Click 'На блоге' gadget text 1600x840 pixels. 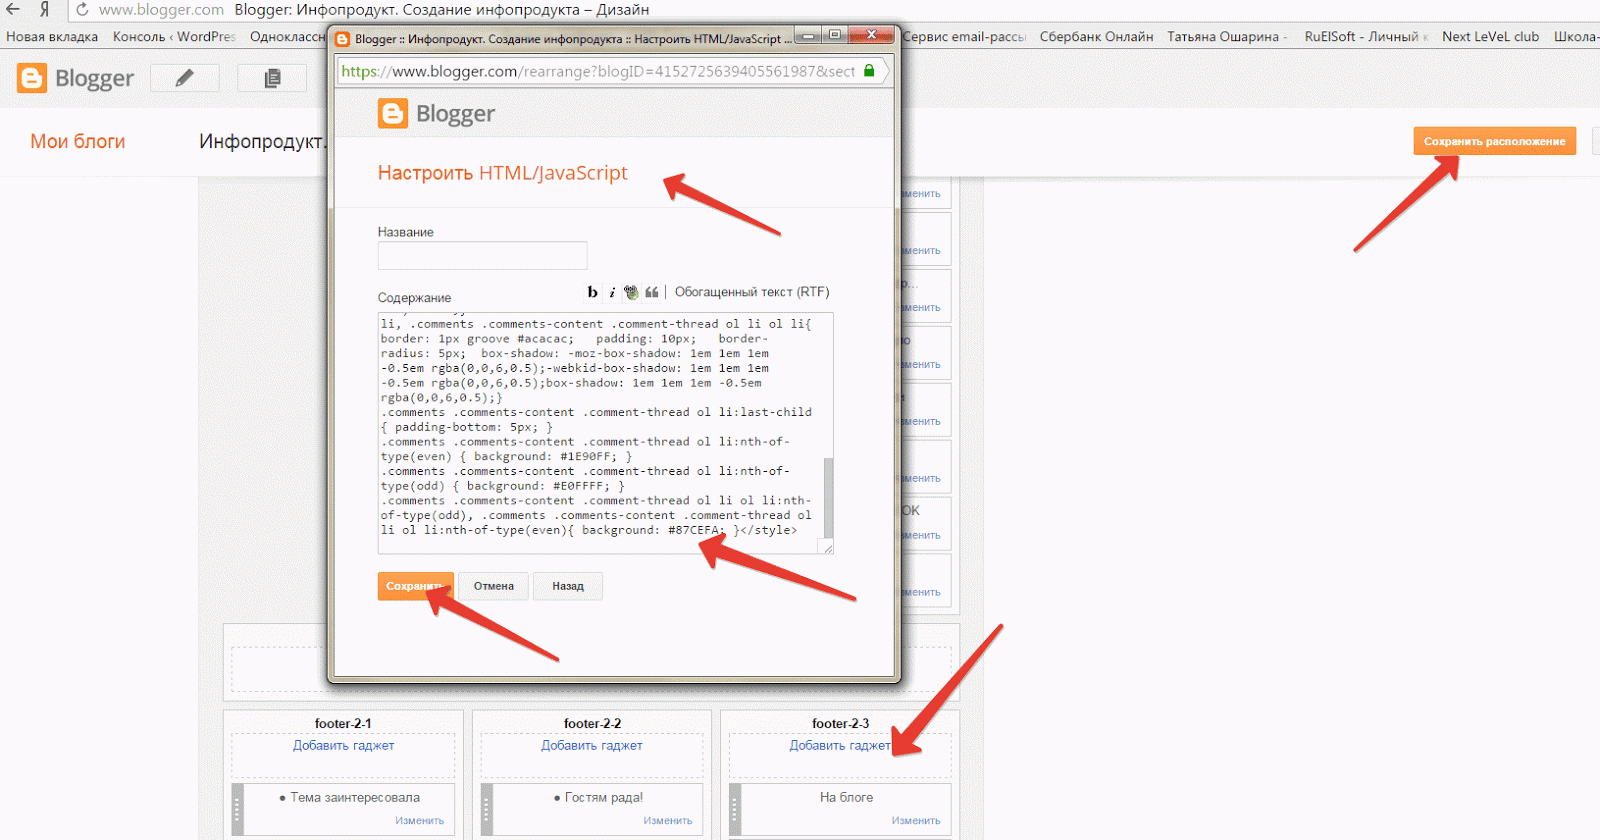coord(846,797)
